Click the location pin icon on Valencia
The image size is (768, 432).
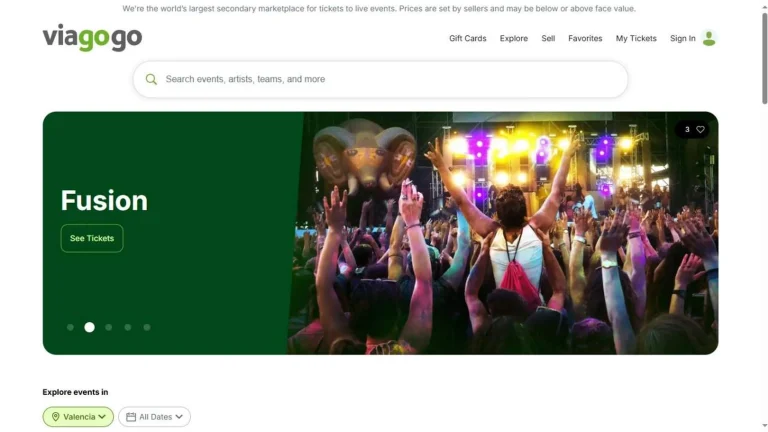click(55, 417)
